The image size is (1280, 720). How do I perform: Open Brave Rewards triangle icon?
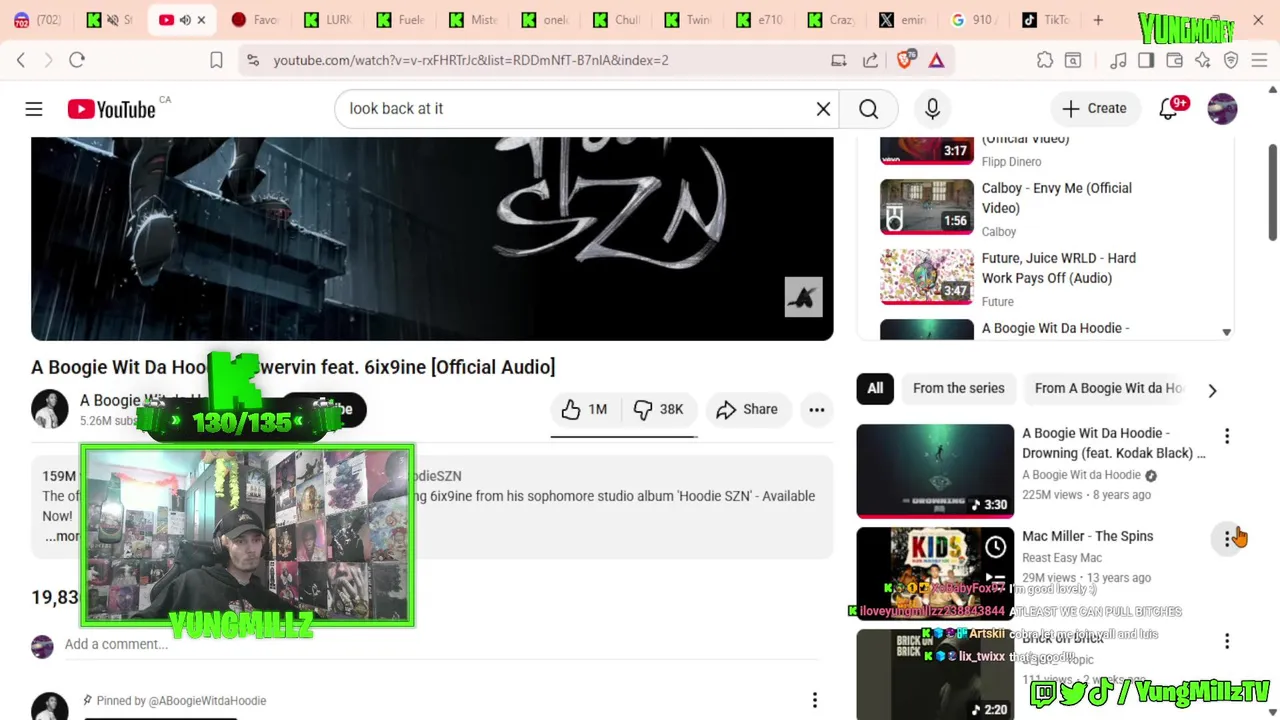tap(936, 60)
